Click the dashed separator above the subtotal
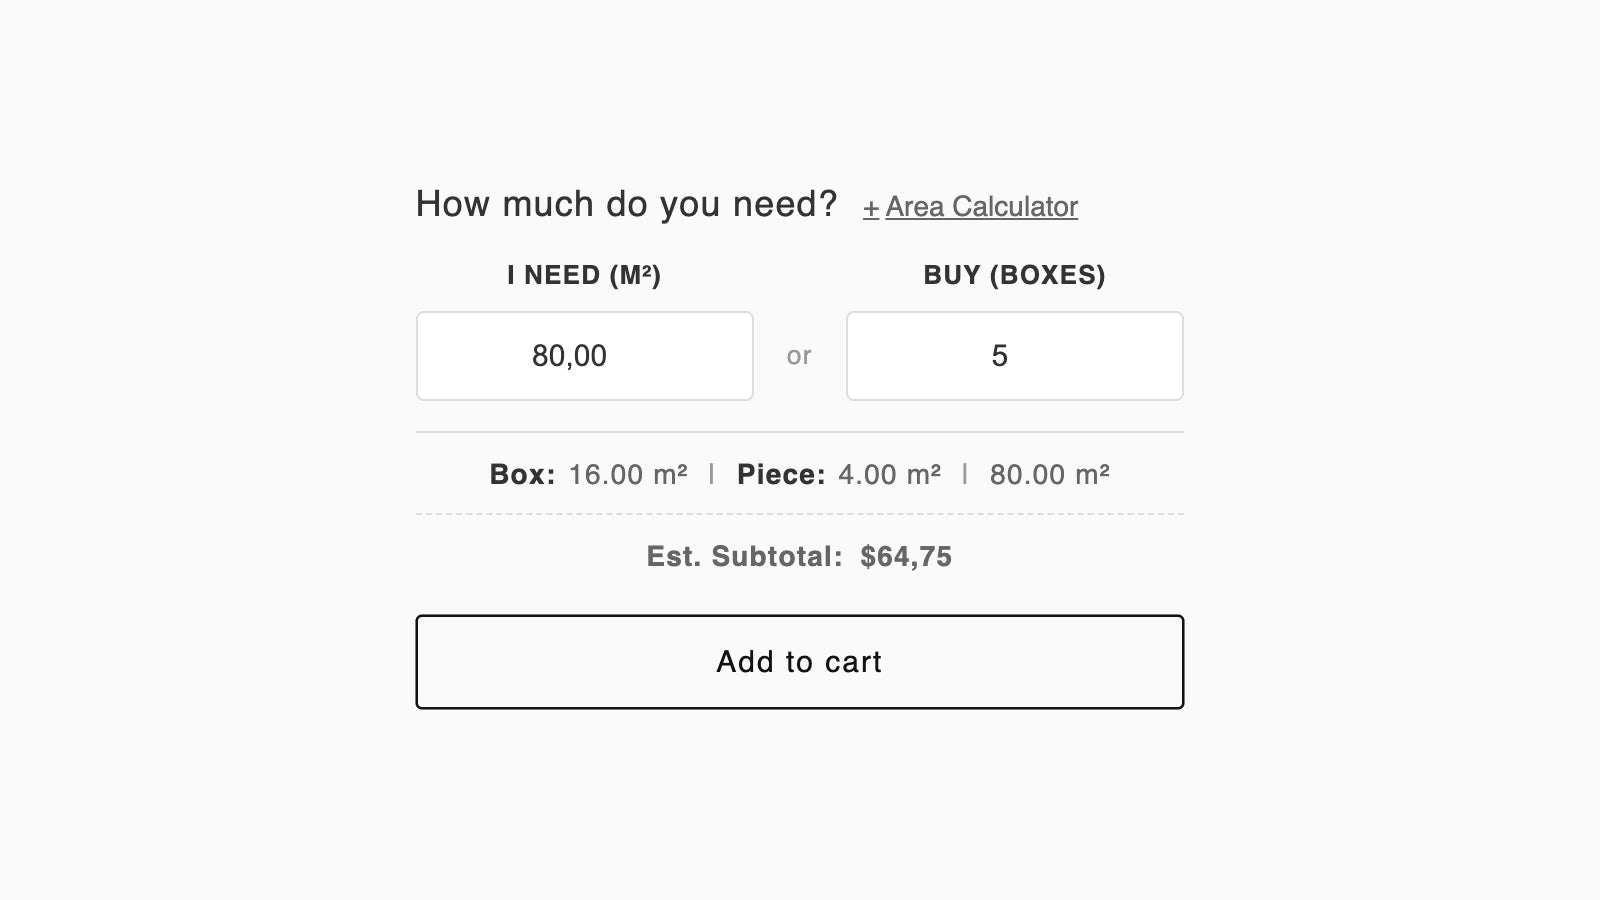This screenshot has width=1600, height=900. pyautogui.click(x=799, y=513)
